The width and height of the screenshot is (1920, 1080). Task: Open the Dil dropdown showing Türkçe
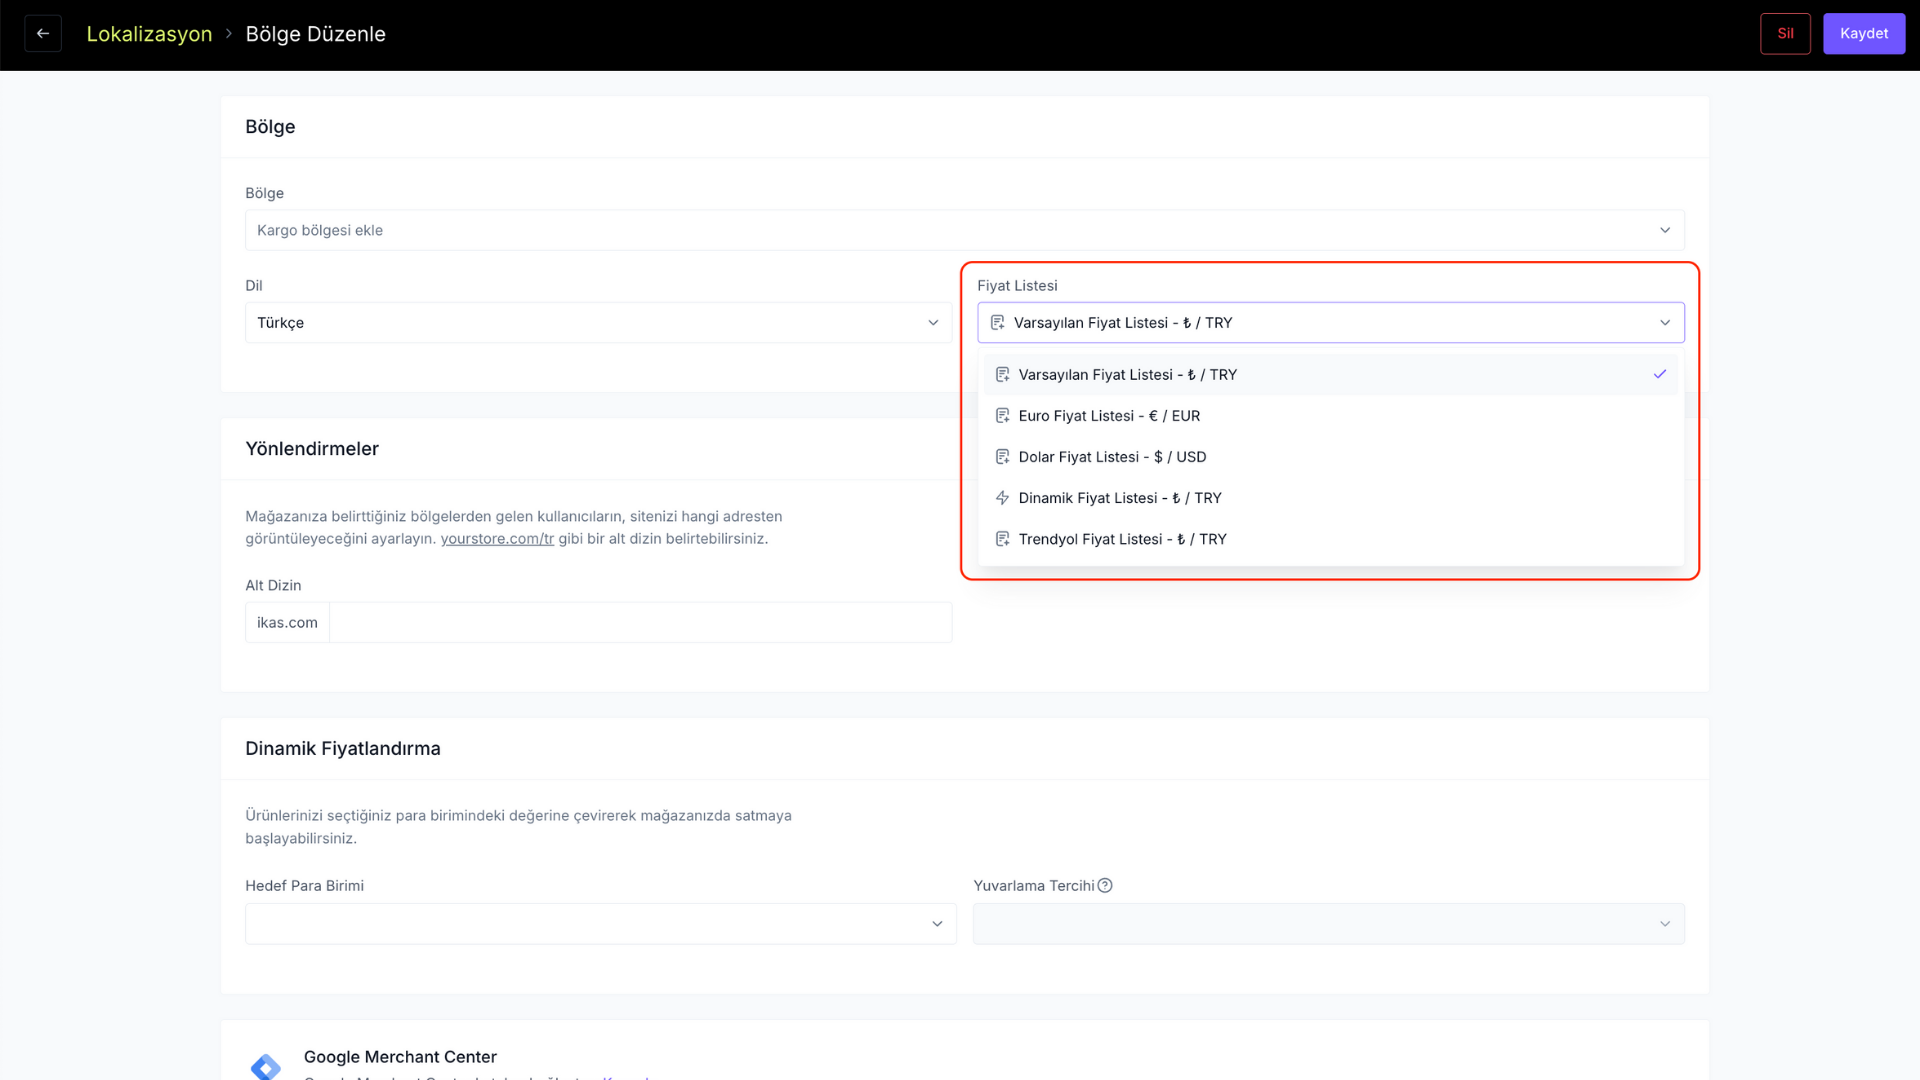click(x=598, y=322)
